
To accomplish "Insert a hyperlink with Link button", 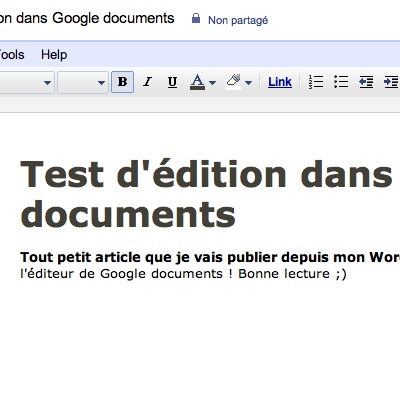I will (280, 82).
